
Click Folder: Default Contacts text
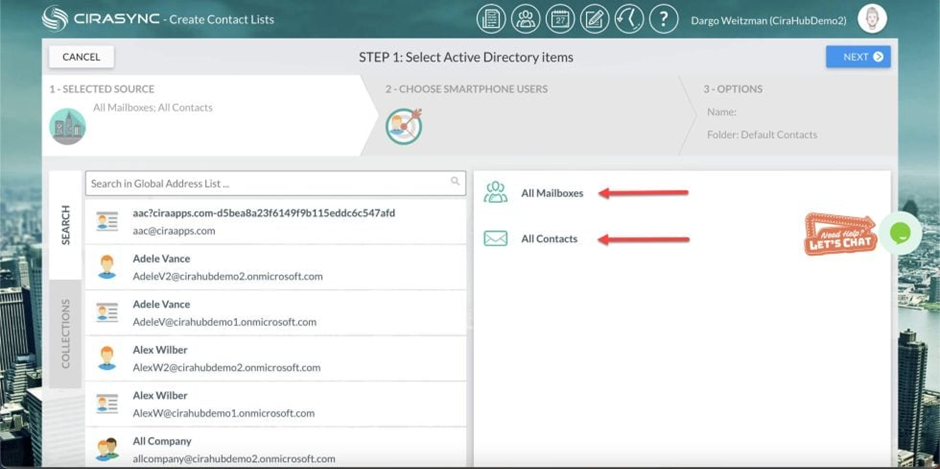(x=762, y=135)
